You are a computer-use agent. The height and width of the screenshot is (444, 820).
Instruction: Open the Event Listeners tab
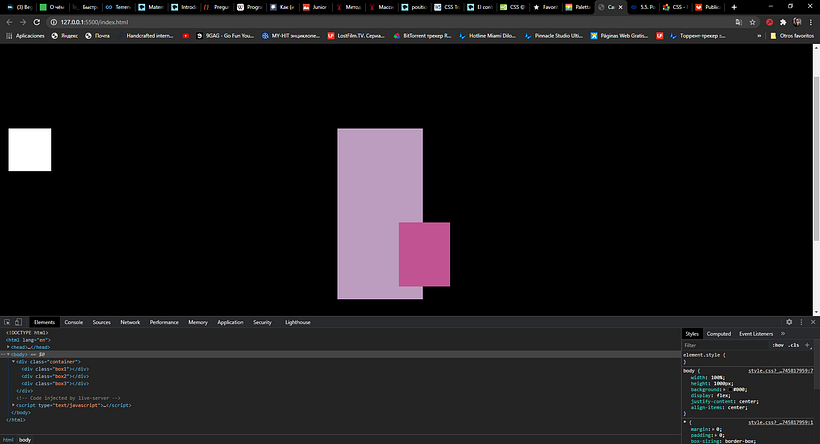(x=756, y=334)
